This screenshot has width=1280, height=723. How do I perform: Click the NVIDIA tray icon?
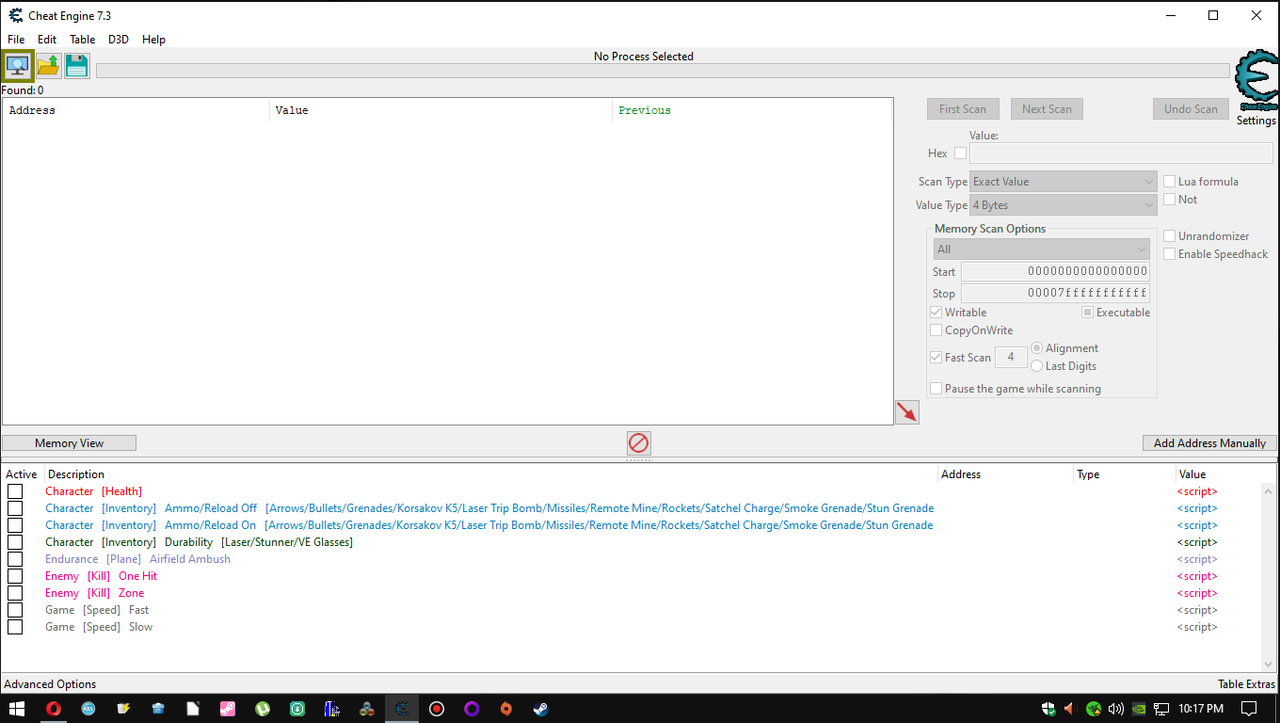pos(1140,709)
